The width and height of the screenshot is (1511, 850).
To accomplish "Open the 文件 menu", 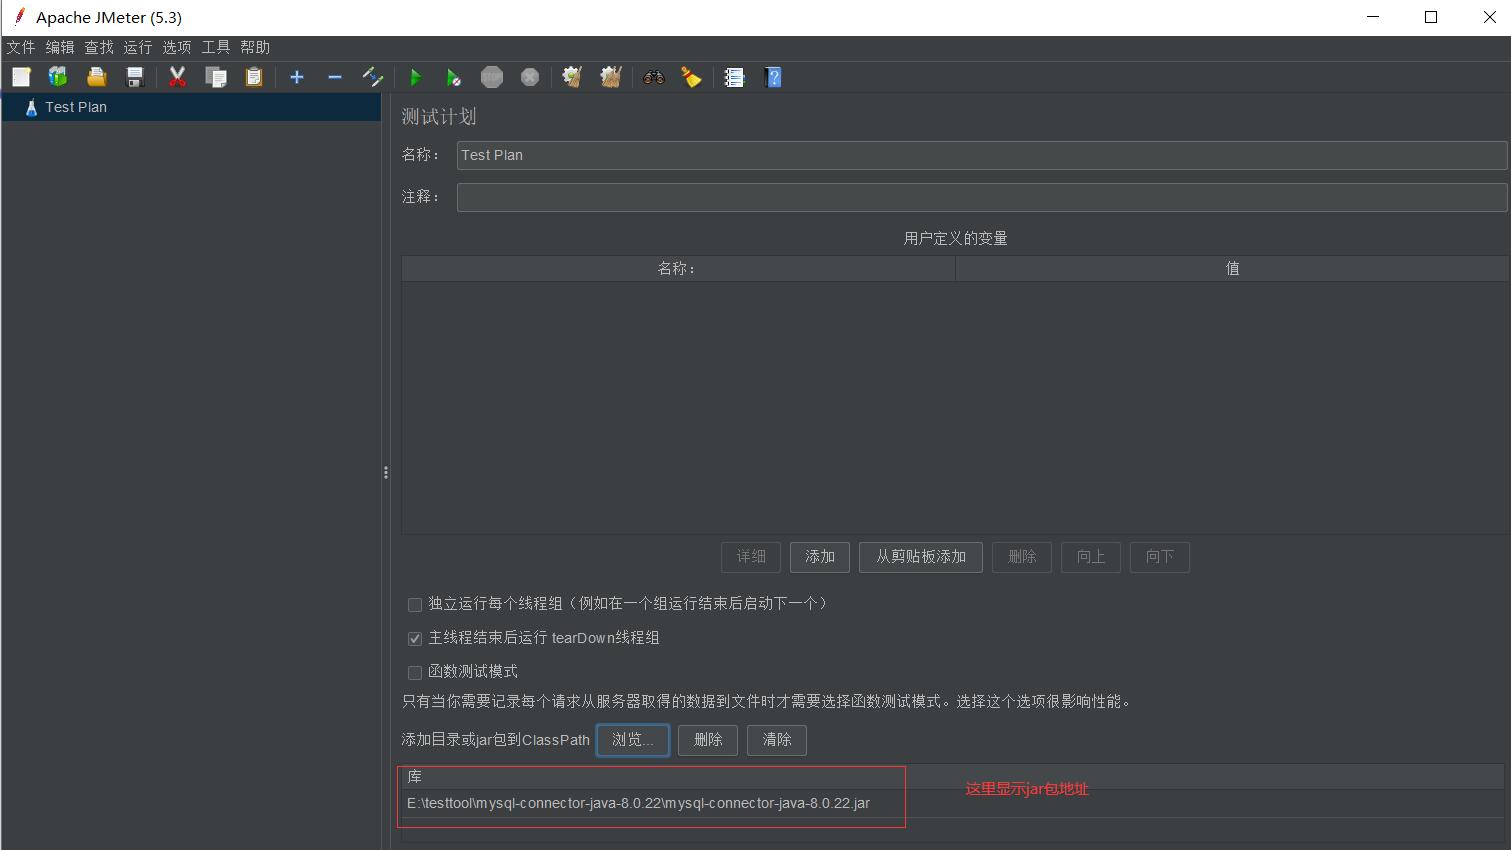I will pyautogui.click(x=20, y=47).
